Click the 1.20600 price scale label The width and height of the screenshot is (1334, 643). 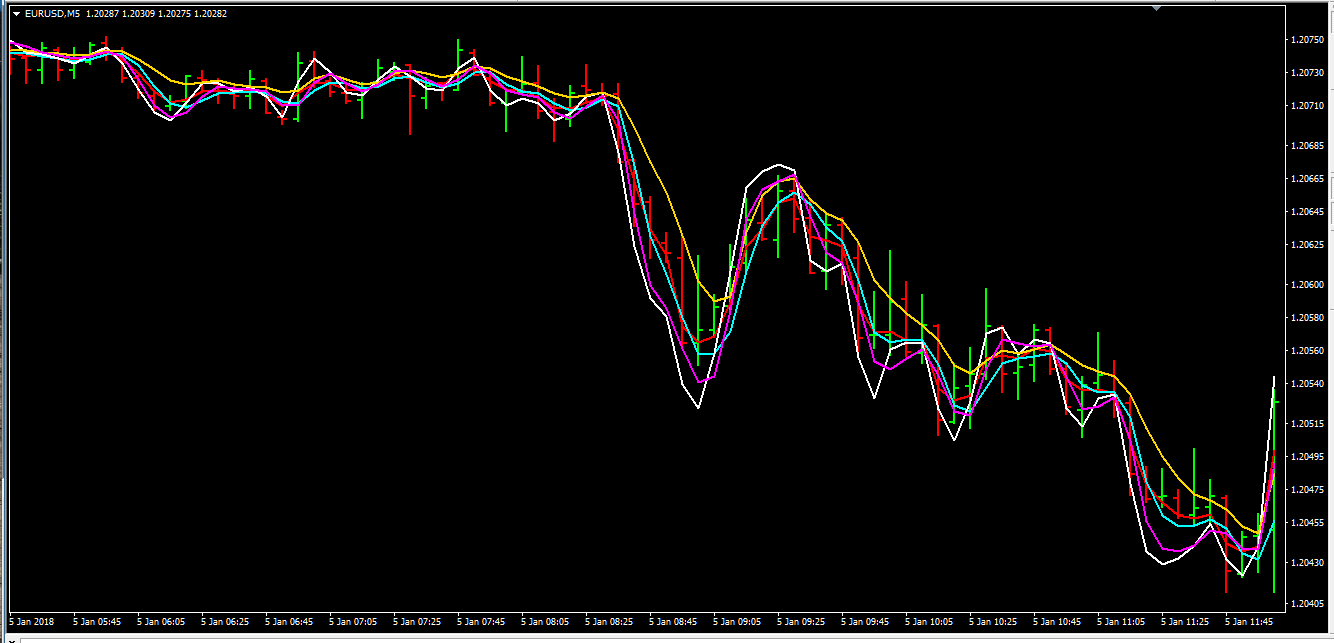(x=1307, y=285)
